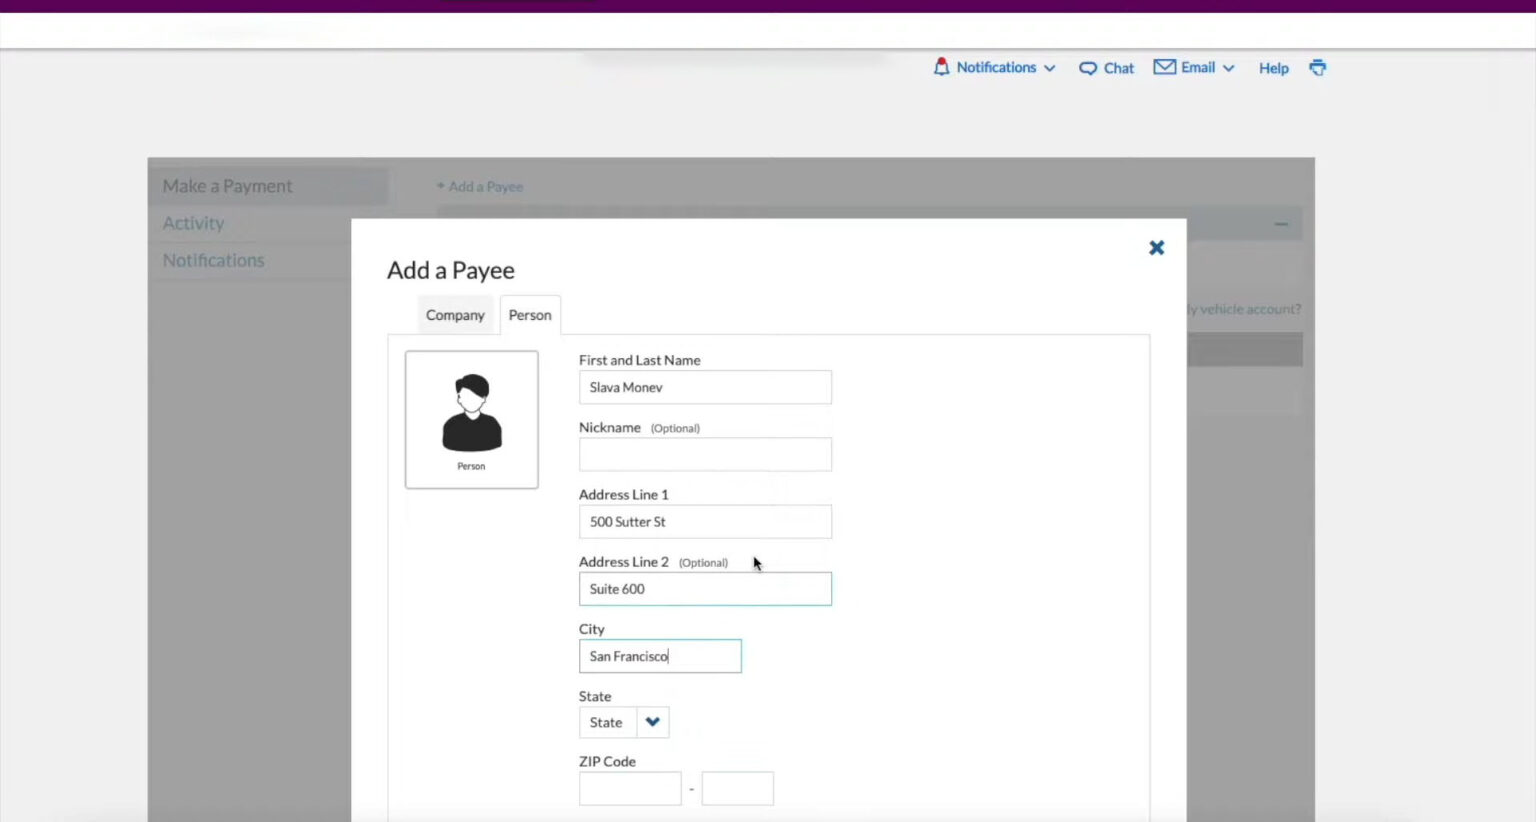Screen dimensions: 1536x822
Task: Open Notifications from the left sidebar
Action: (213, 259)
